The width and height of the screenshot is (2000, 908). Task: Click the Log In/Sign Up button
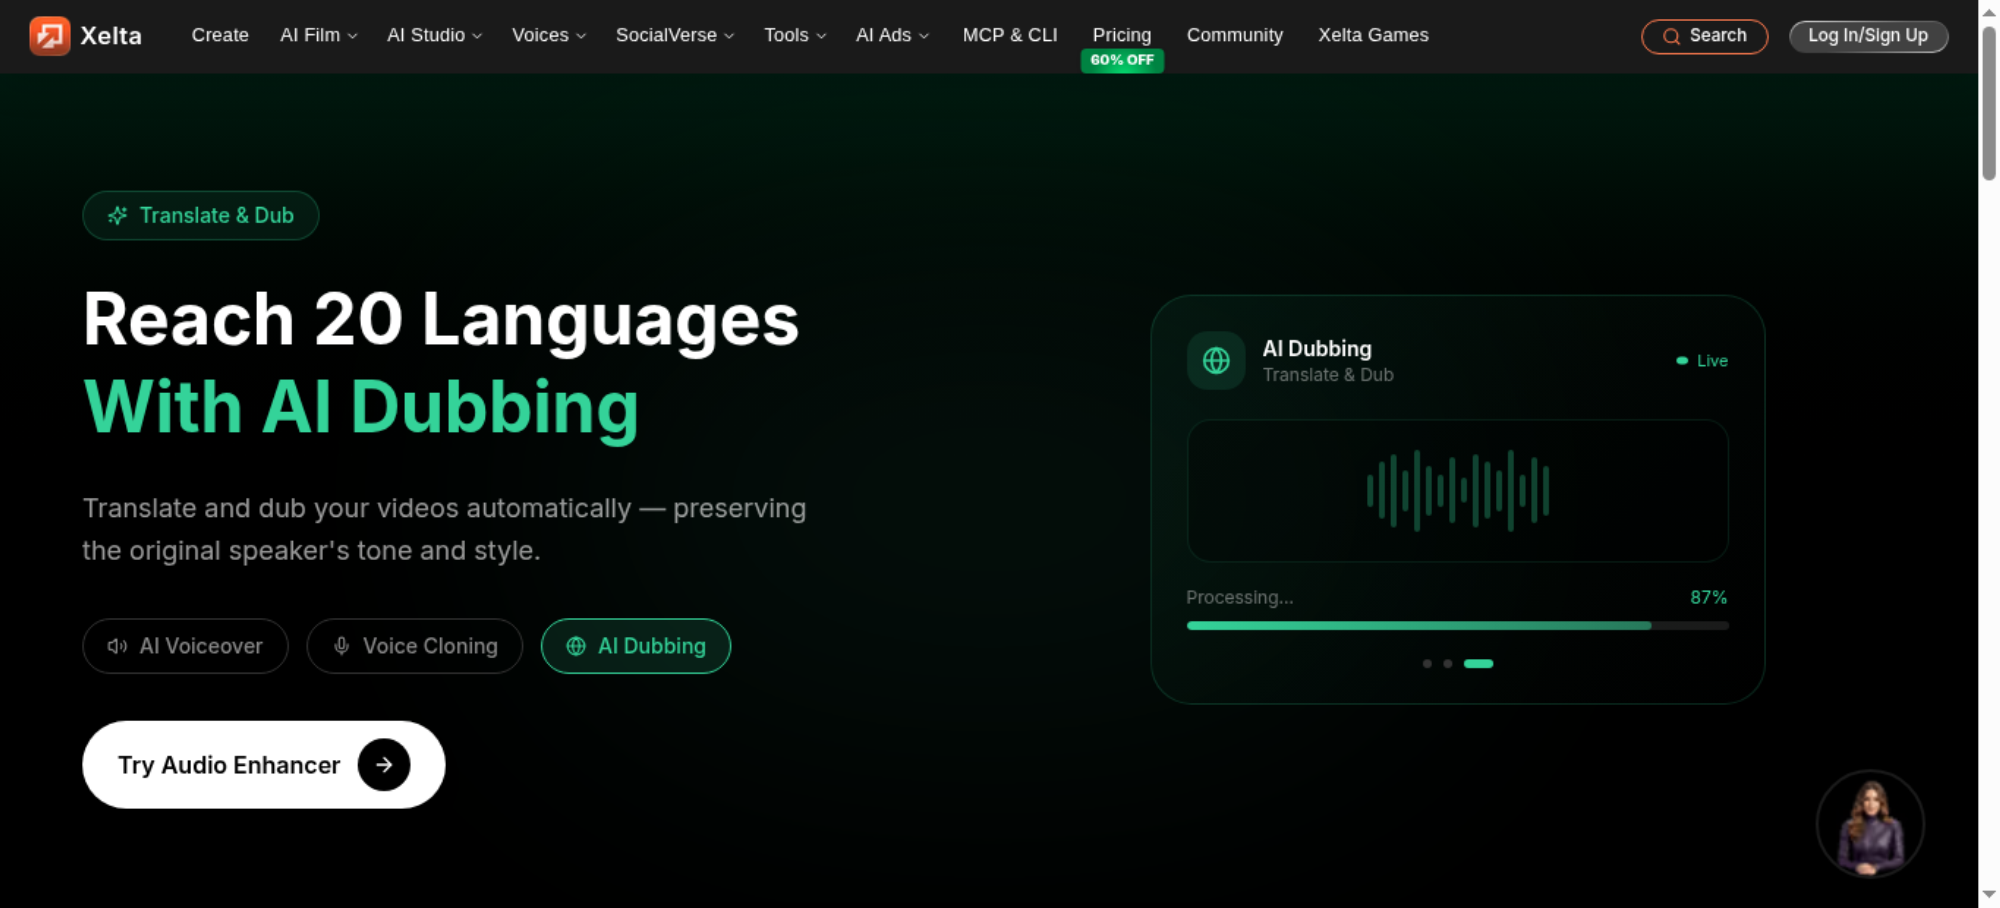coord(1868,36)
